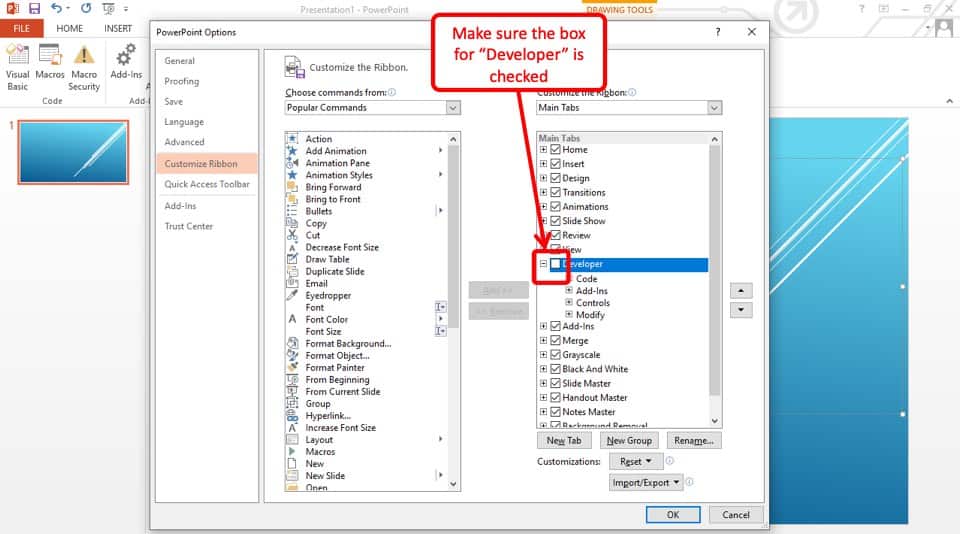Viewport: 960px width, 534px height.
Task: Open the Quick Access Toolbar category
Action: point(207,184)
